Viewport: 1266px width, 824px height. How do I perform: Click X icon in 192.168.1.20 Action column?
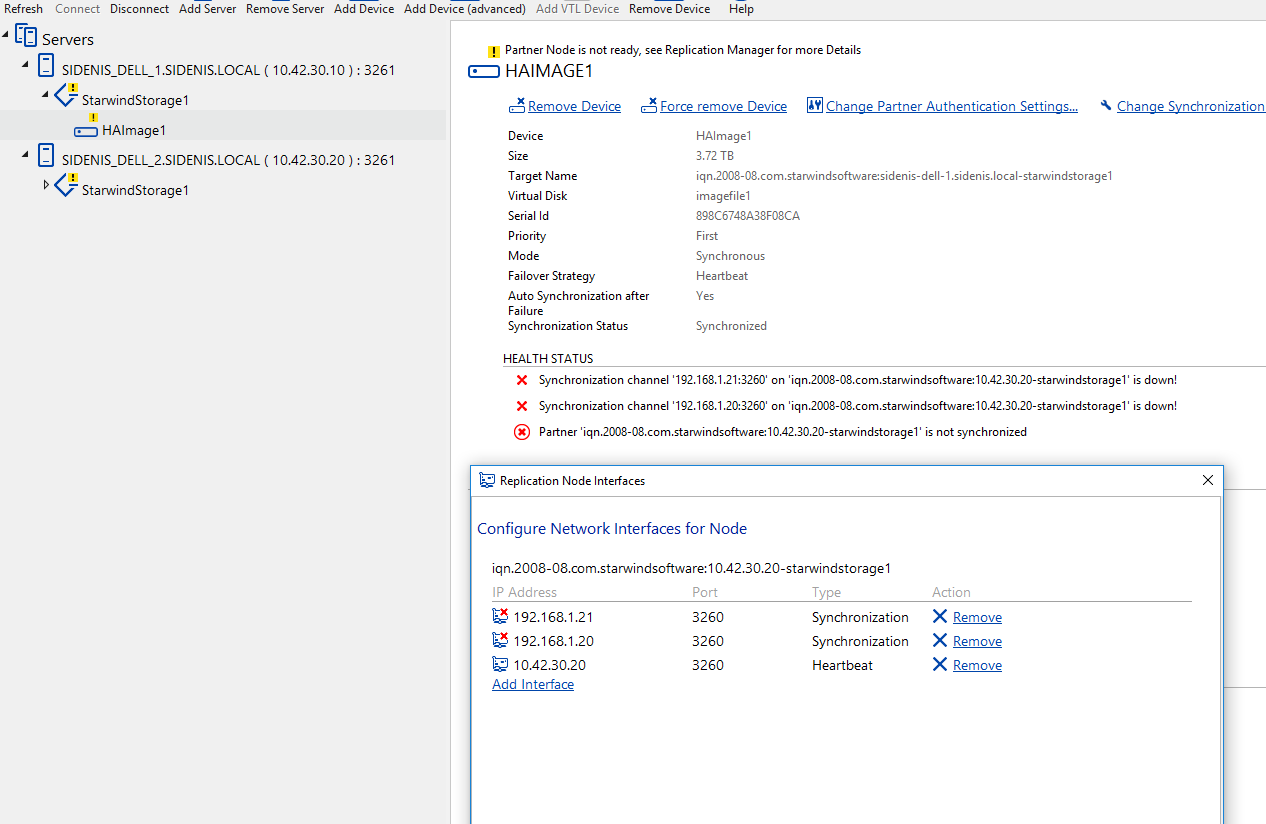coord(940,640)
